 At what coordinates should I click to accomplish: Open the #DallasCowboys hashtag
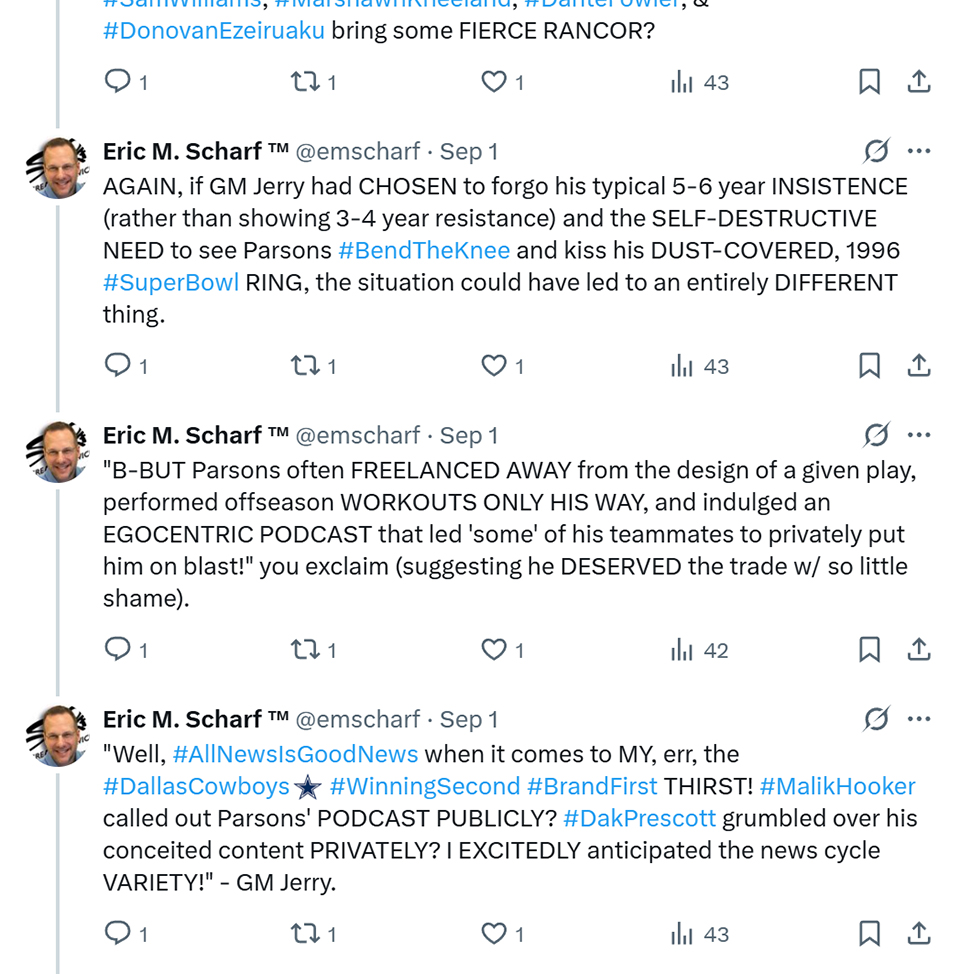[196, 786]
